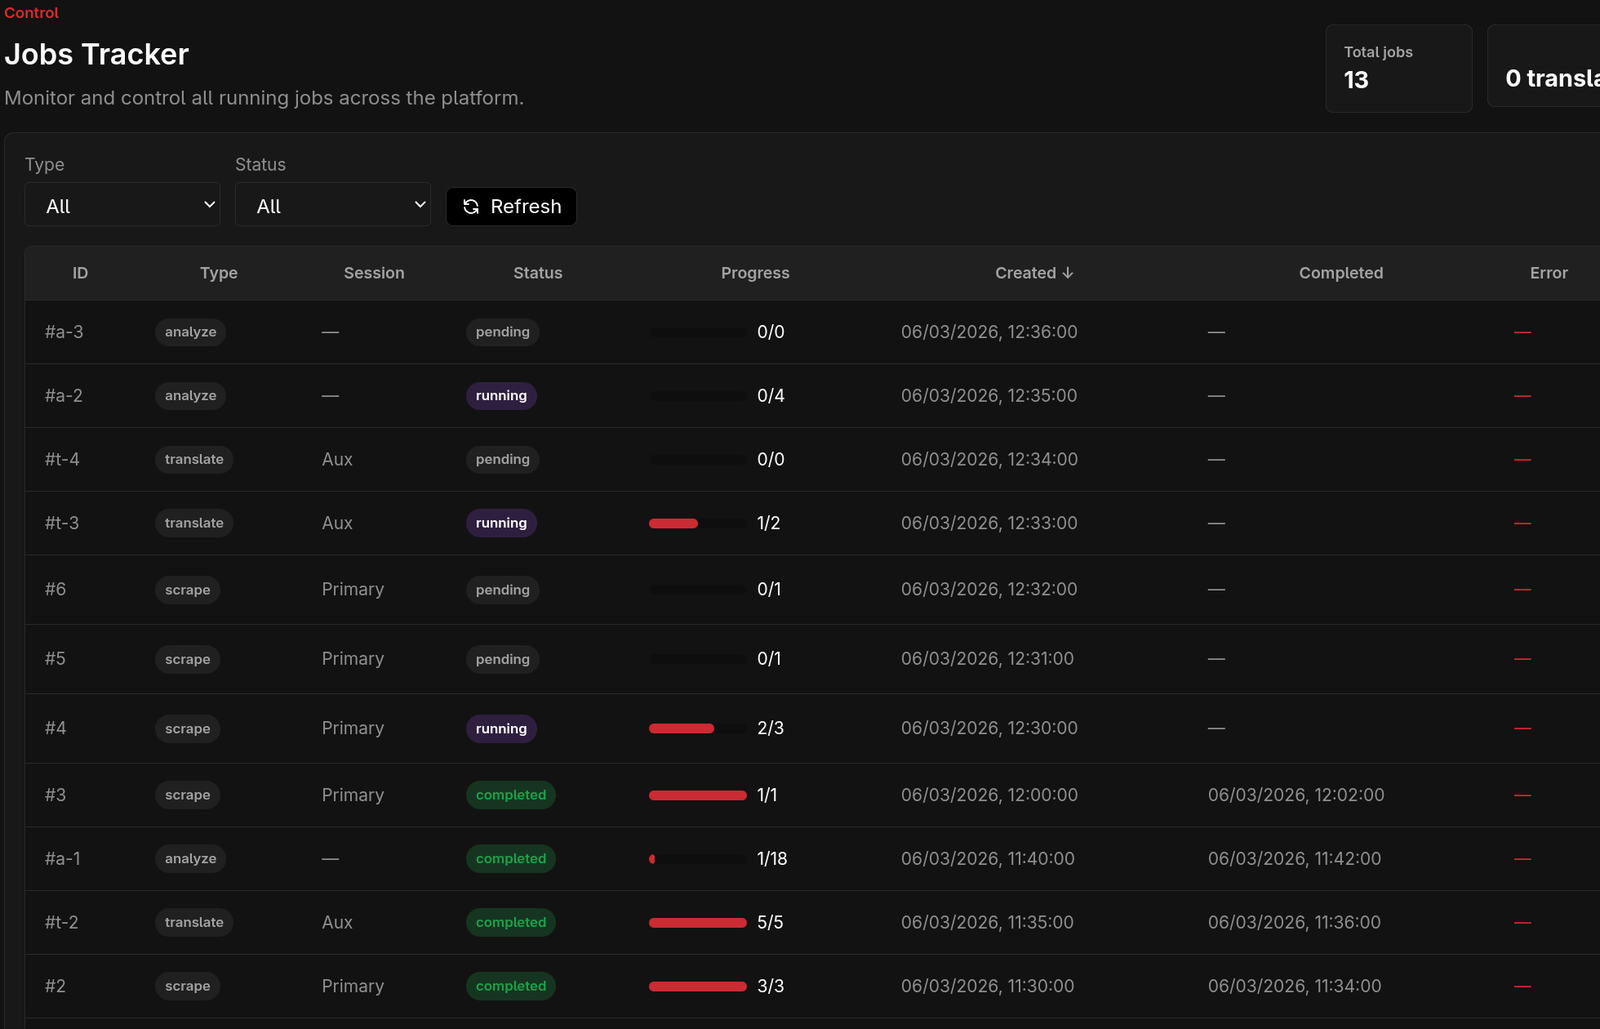
Task: Click the Session column header
Action: pos(374,273)
